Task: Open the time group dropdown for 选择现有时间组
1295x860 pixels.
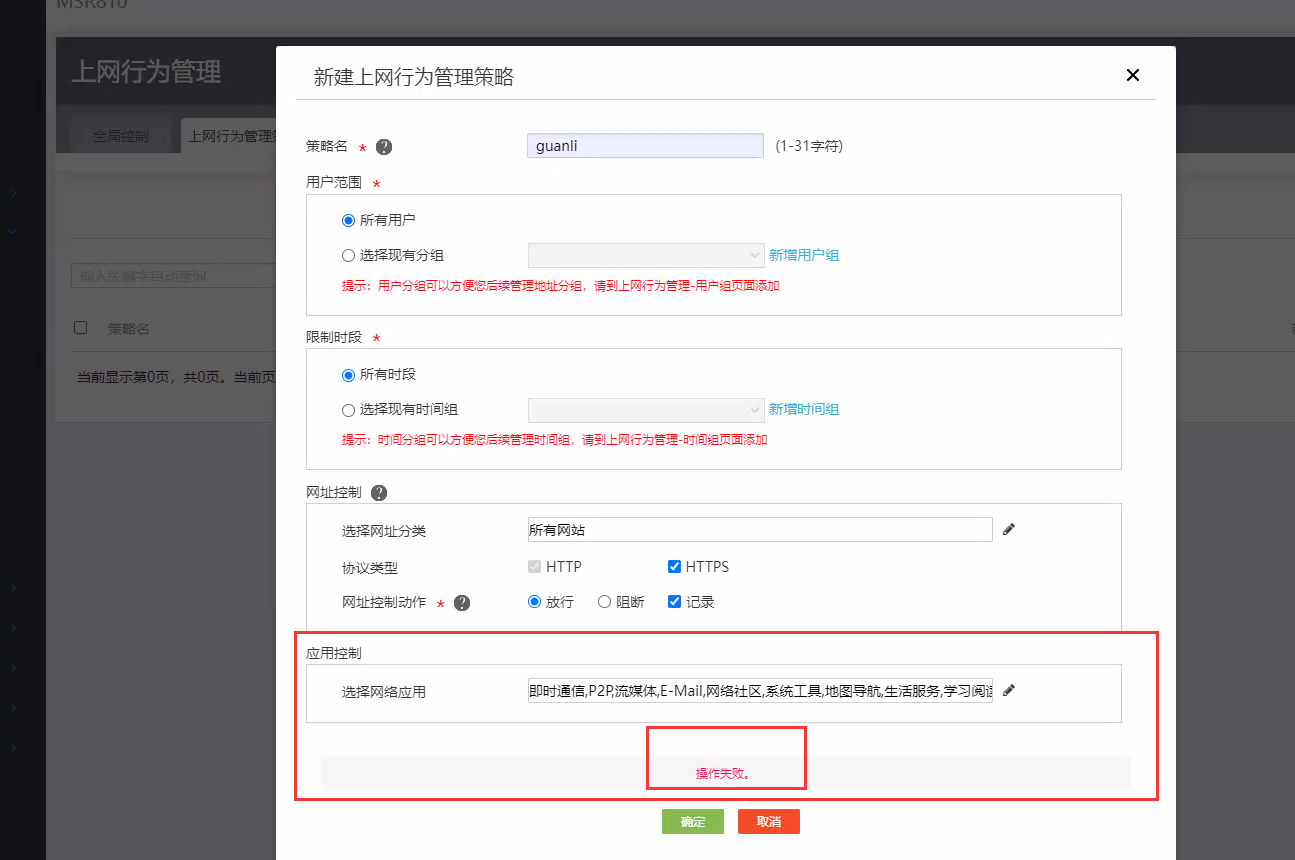Action: coord(646,409)
